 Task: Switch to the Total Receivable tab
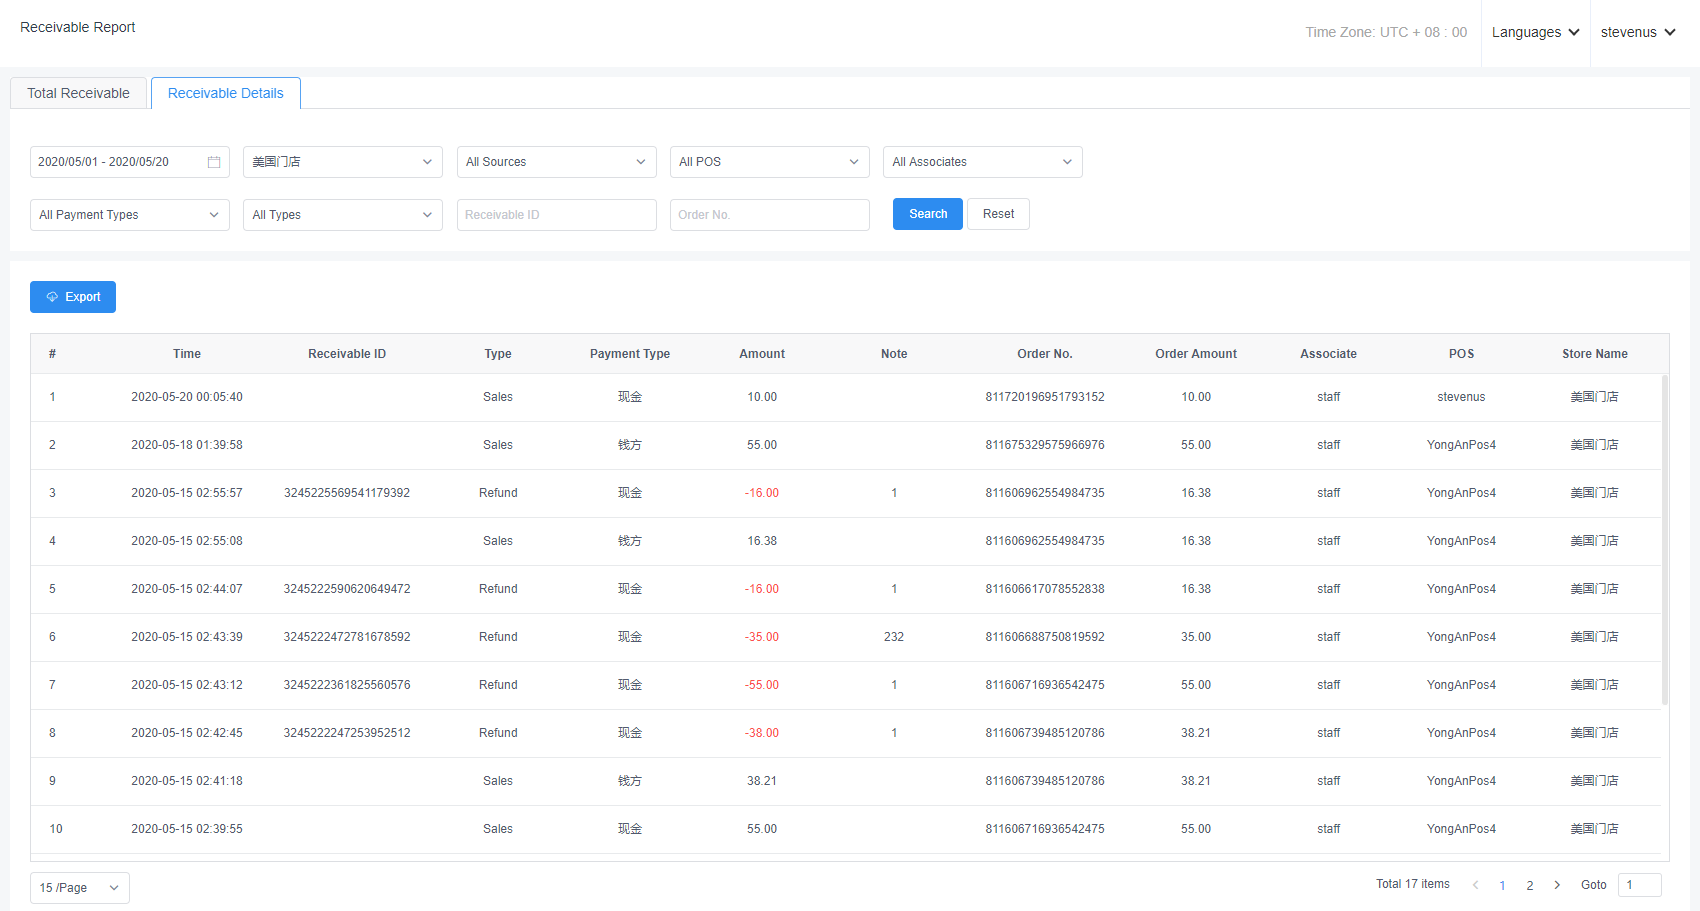[78, 93]
